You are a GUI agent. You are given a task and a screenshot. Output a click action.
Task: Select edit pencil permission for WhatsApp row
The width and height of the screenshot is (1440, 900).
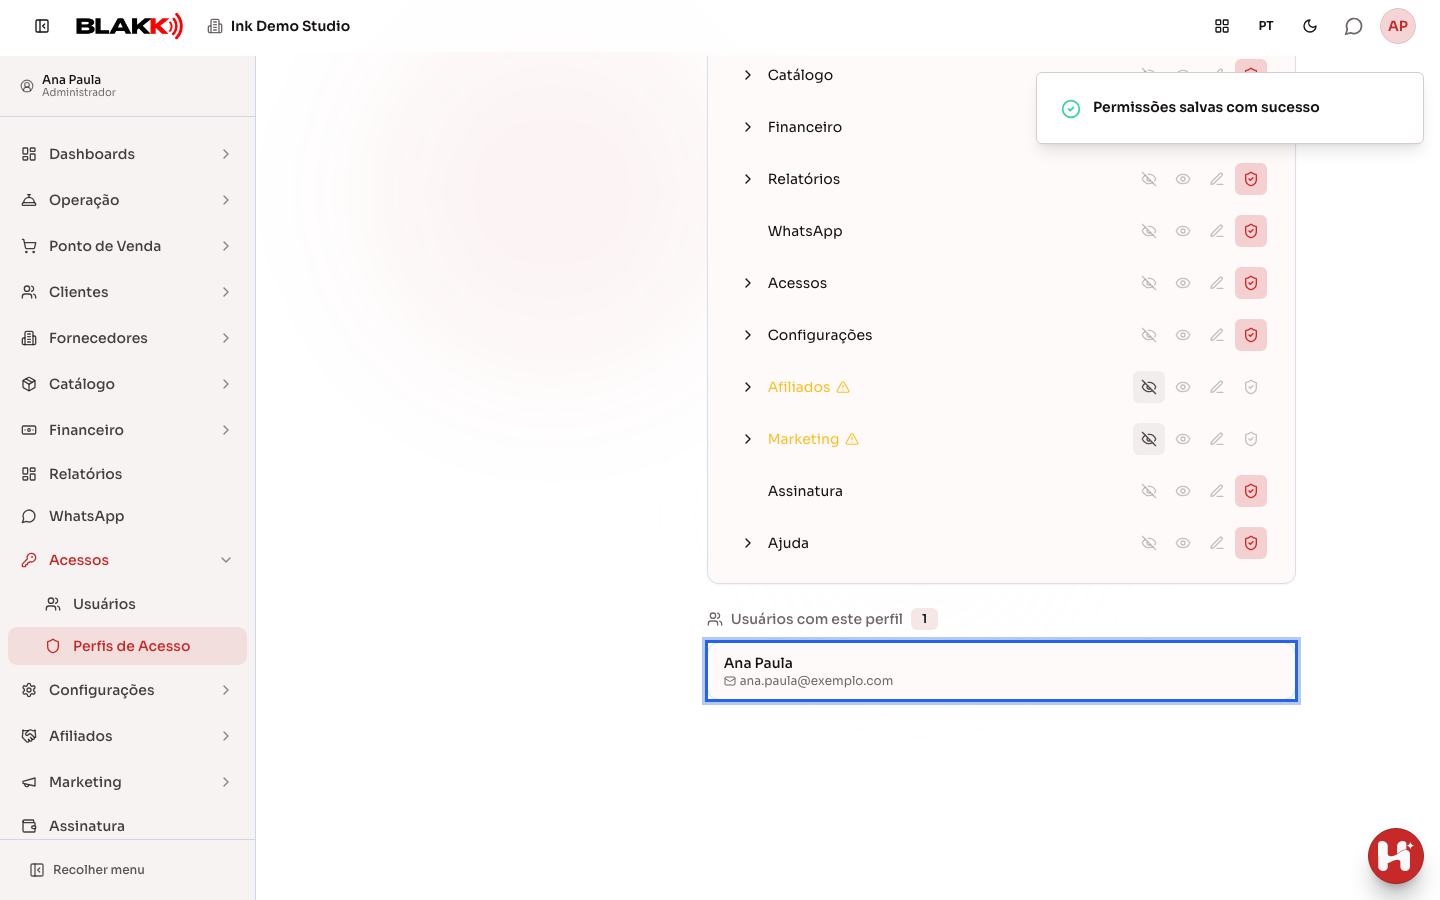pos(1217,231)
